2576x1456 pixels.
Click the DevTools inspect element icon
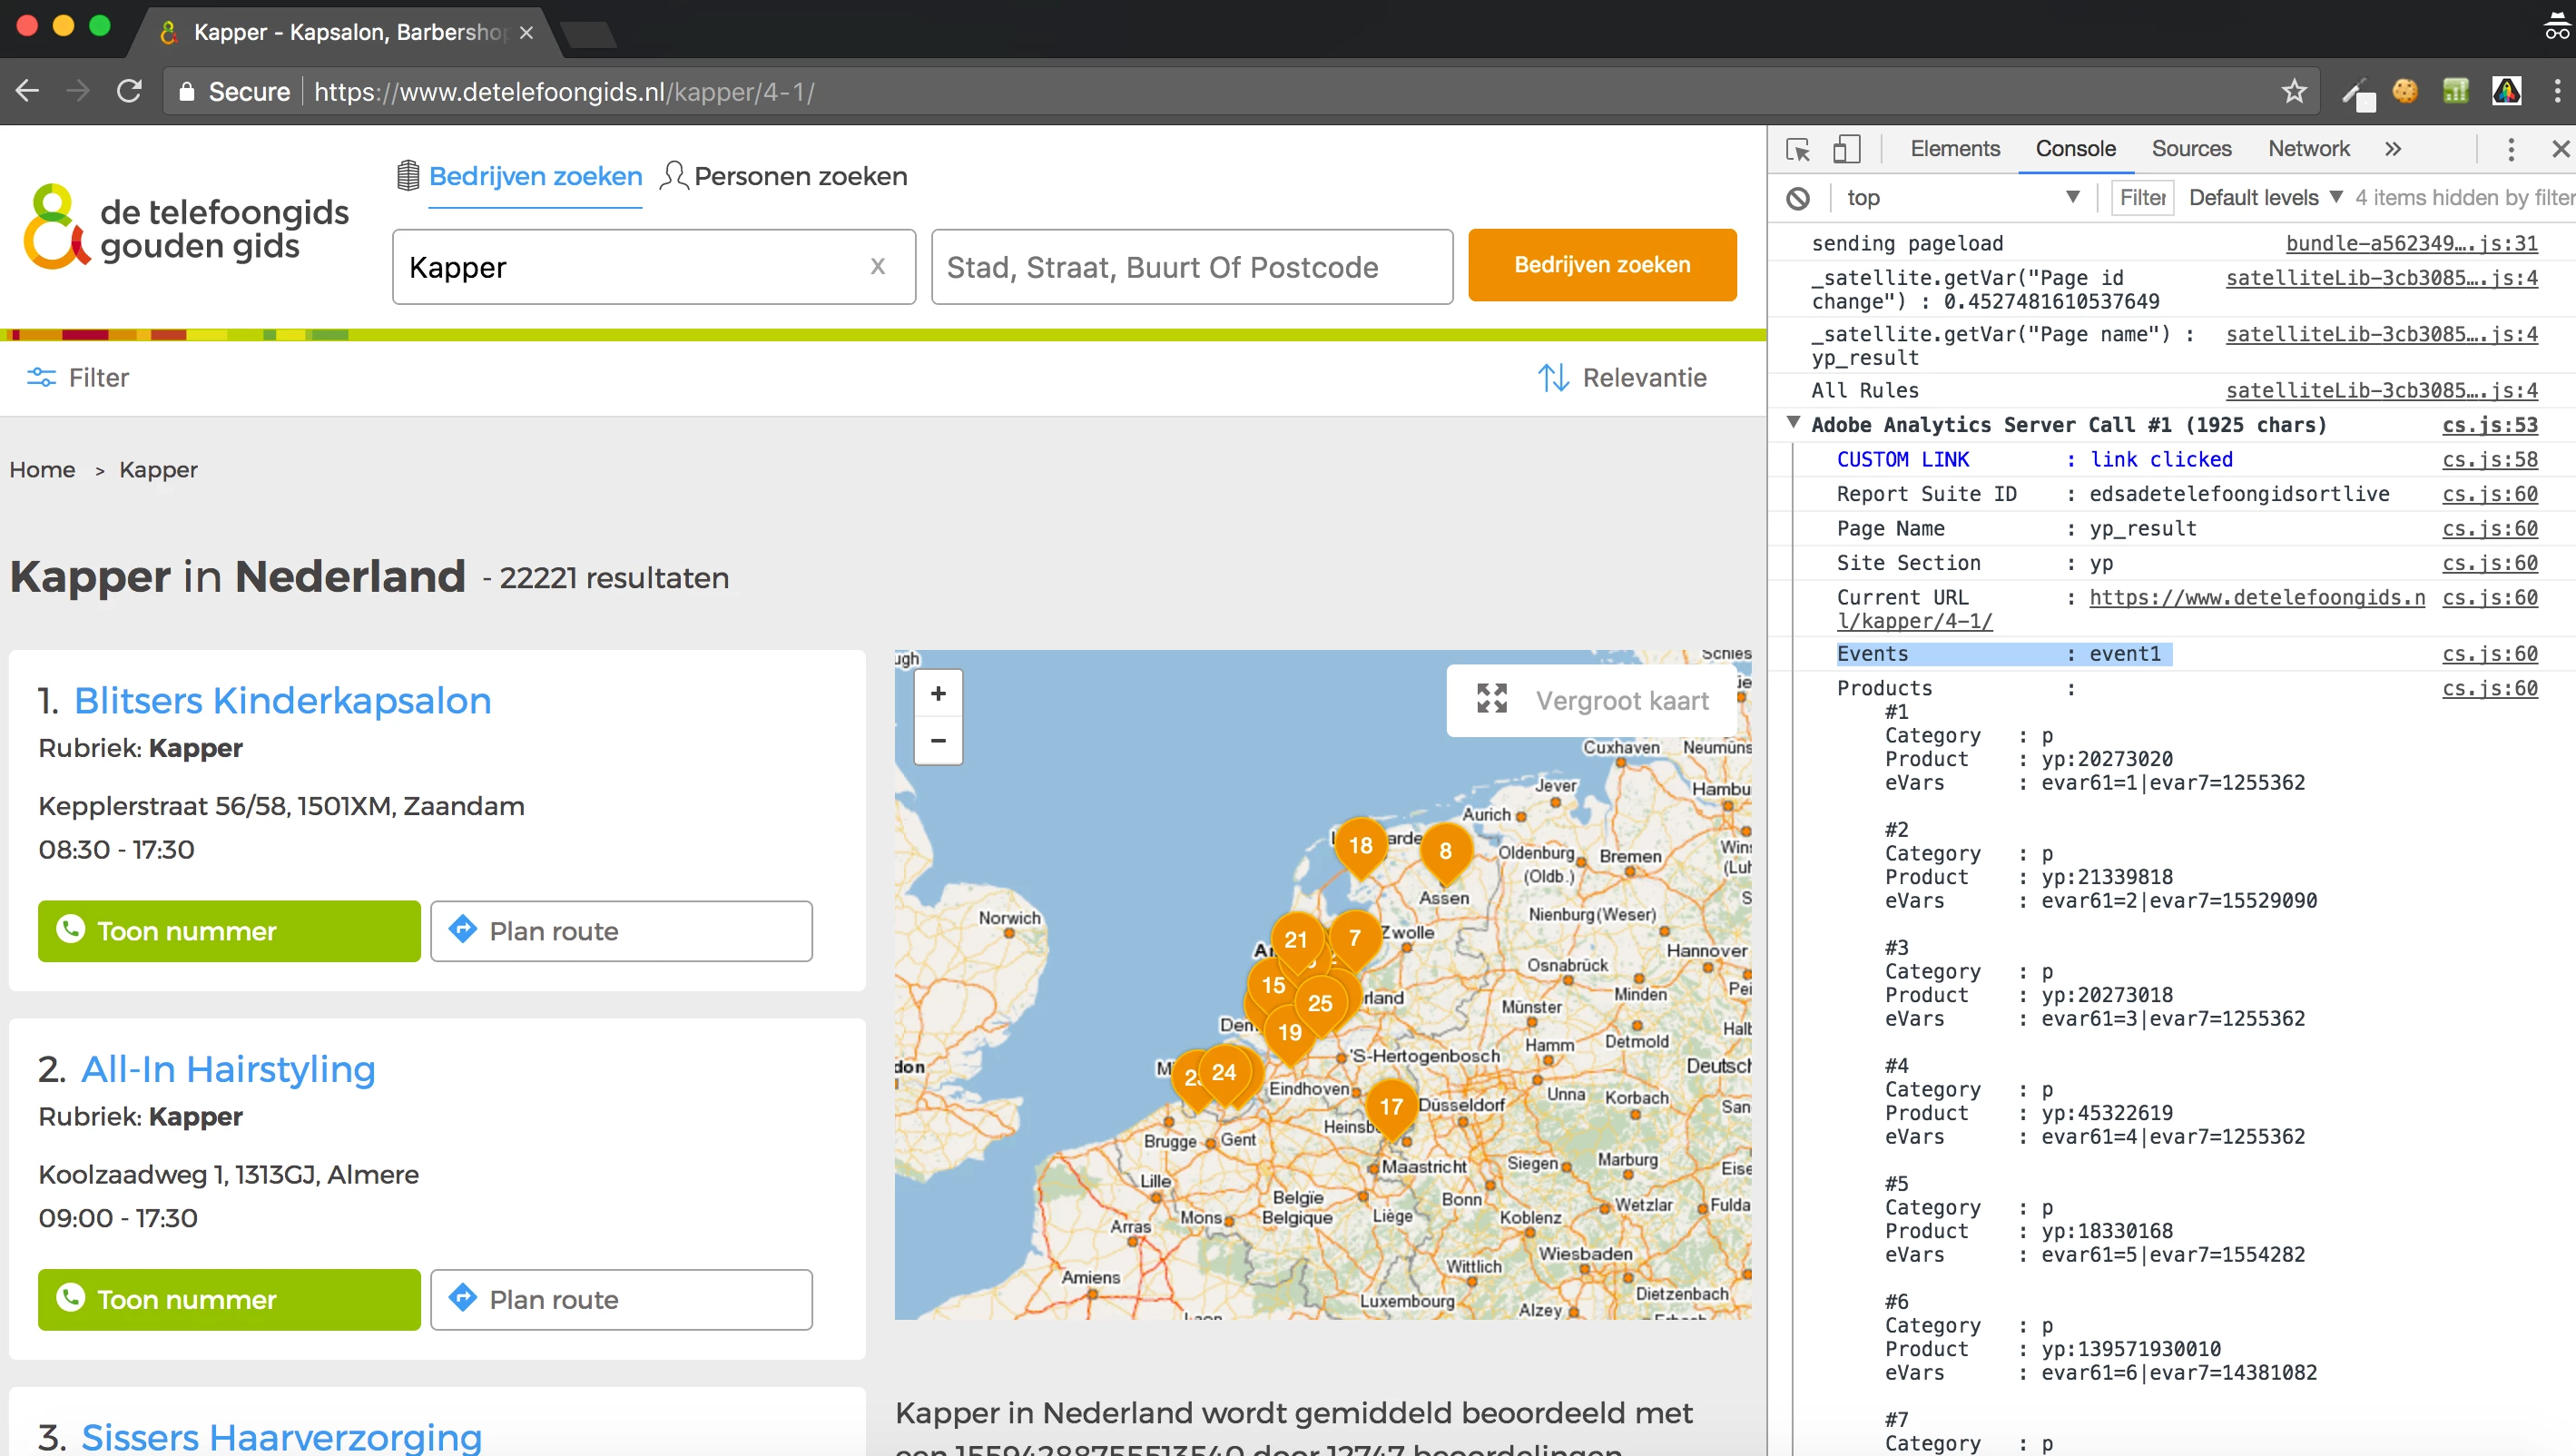click(1797, 149)
